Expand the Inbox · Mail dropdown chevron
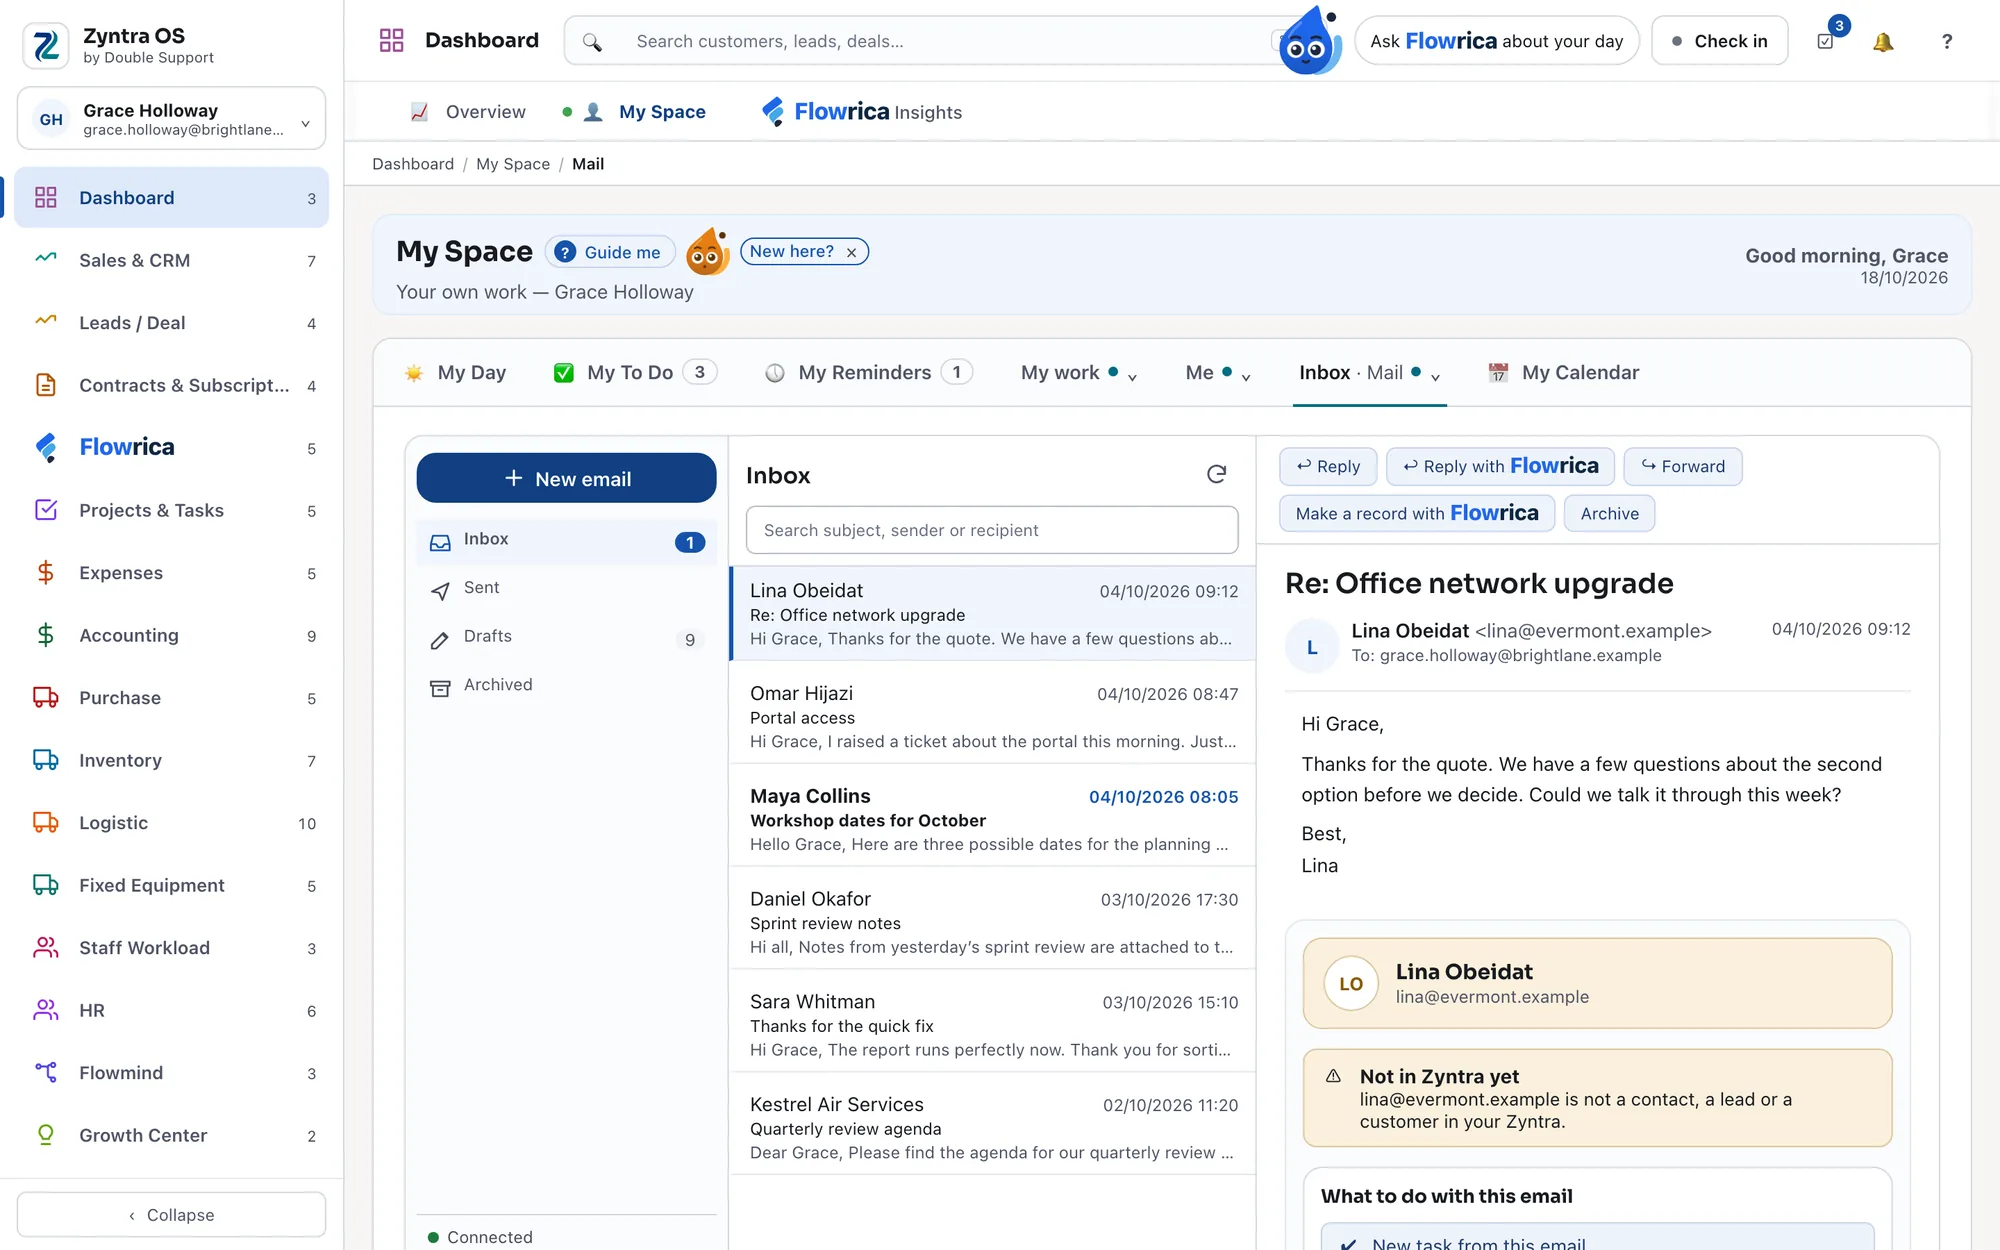The image size is (2000, 1250). point(1435,376)
